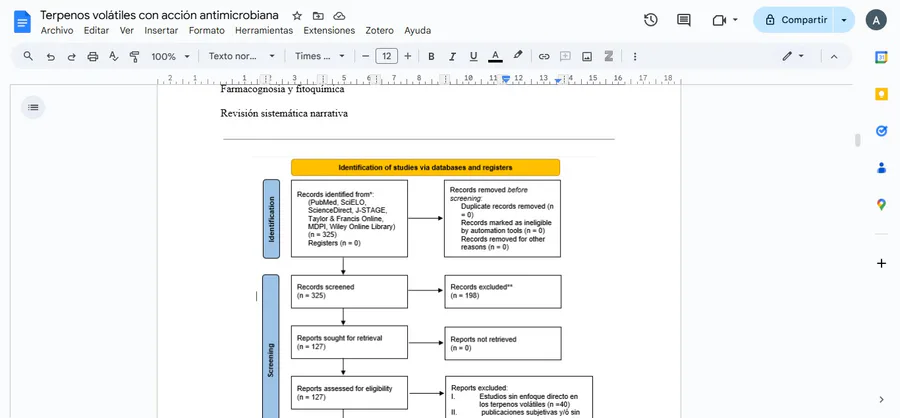Open Google Calendar side panel
900x418 pixels.
[x=881, y=57]
